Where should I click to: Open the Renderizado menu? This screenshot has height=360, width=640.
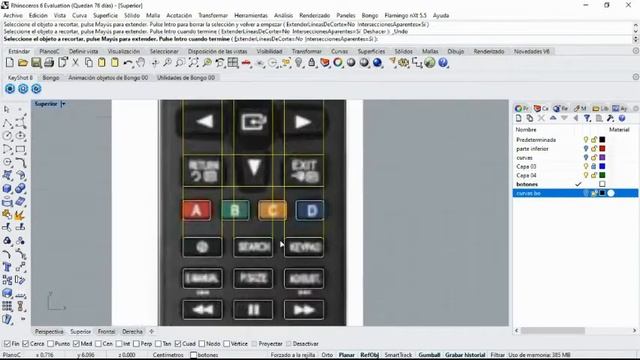click(314, 16)
